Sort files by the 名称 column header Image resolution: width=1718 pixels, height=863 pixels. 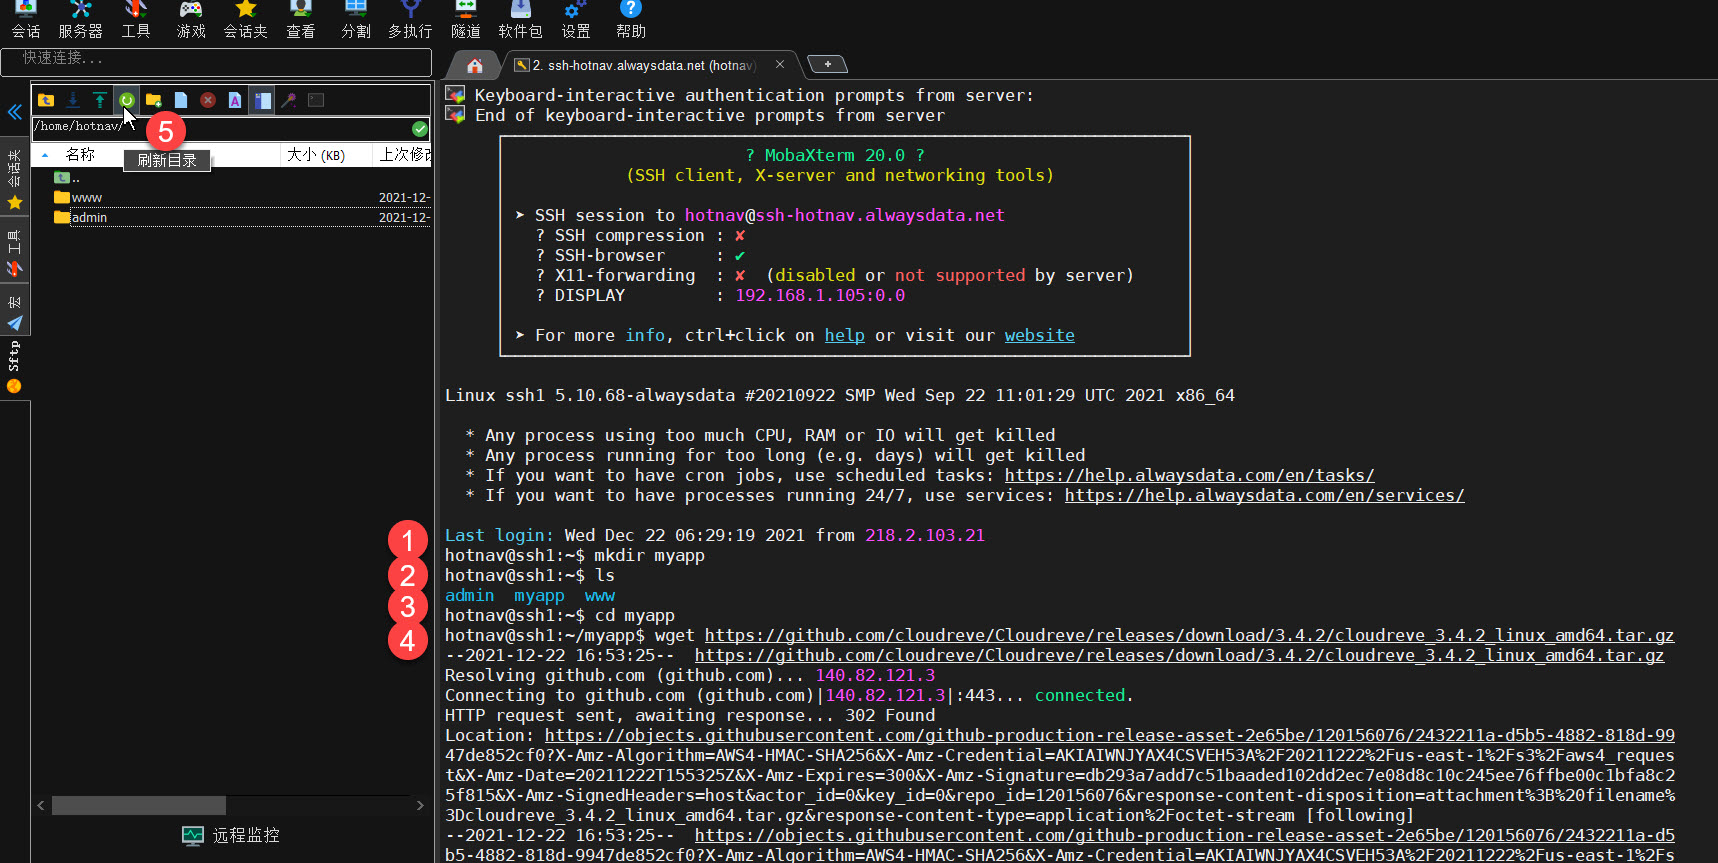[x=80, y=155]
